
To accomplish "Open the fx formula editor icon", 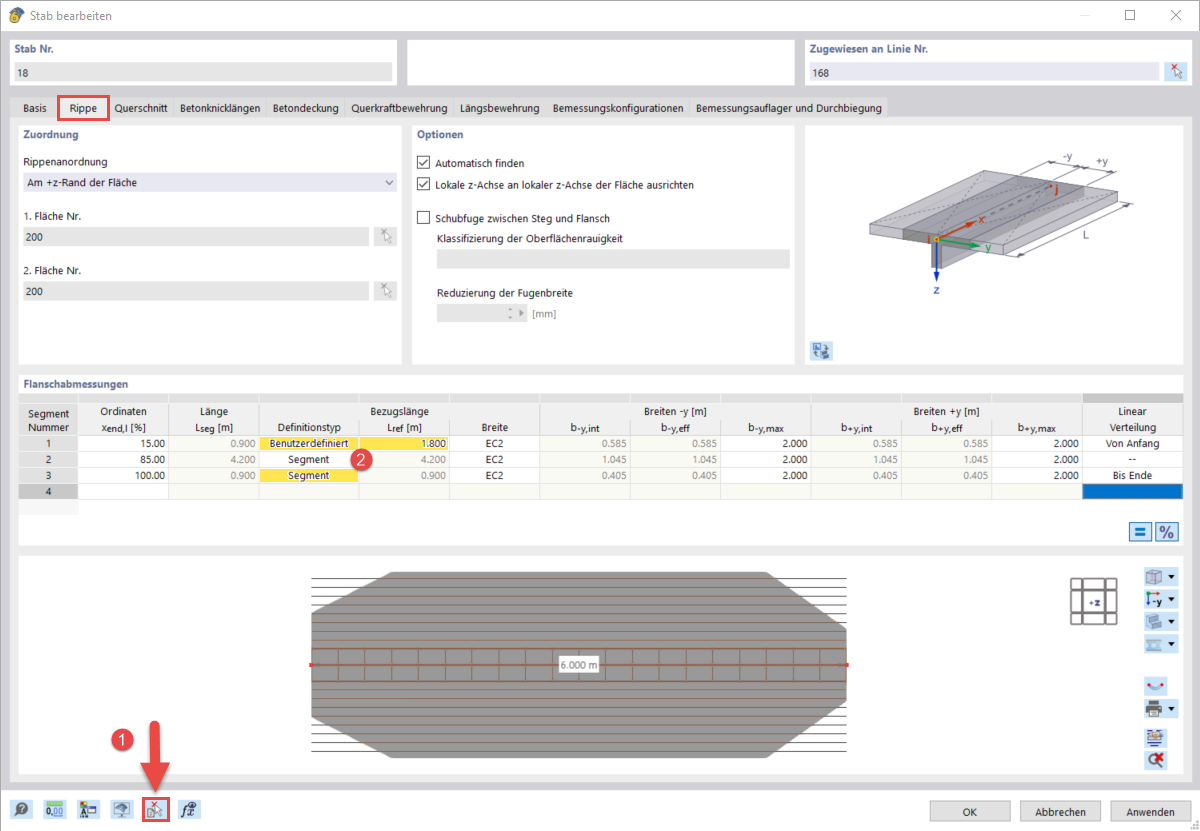I will [188, 809].
